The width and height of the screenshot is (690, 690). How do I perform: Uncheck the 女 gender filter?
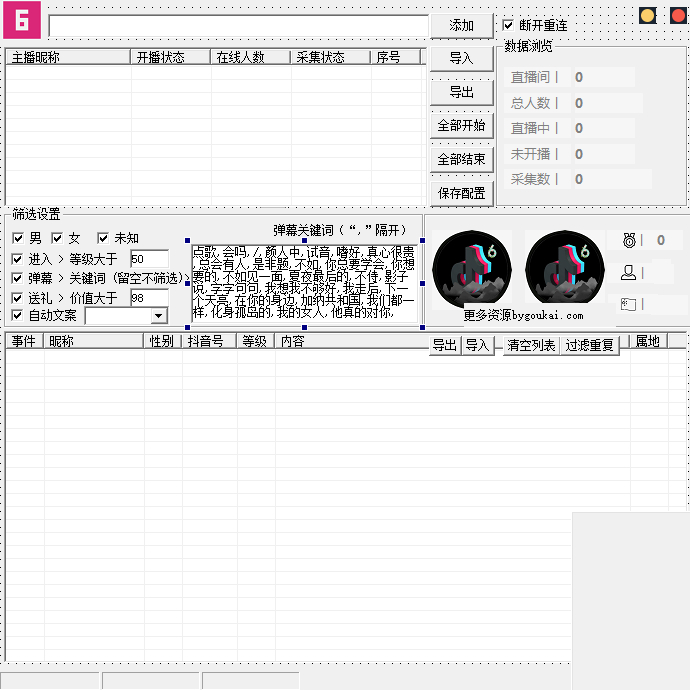[57, 238]
